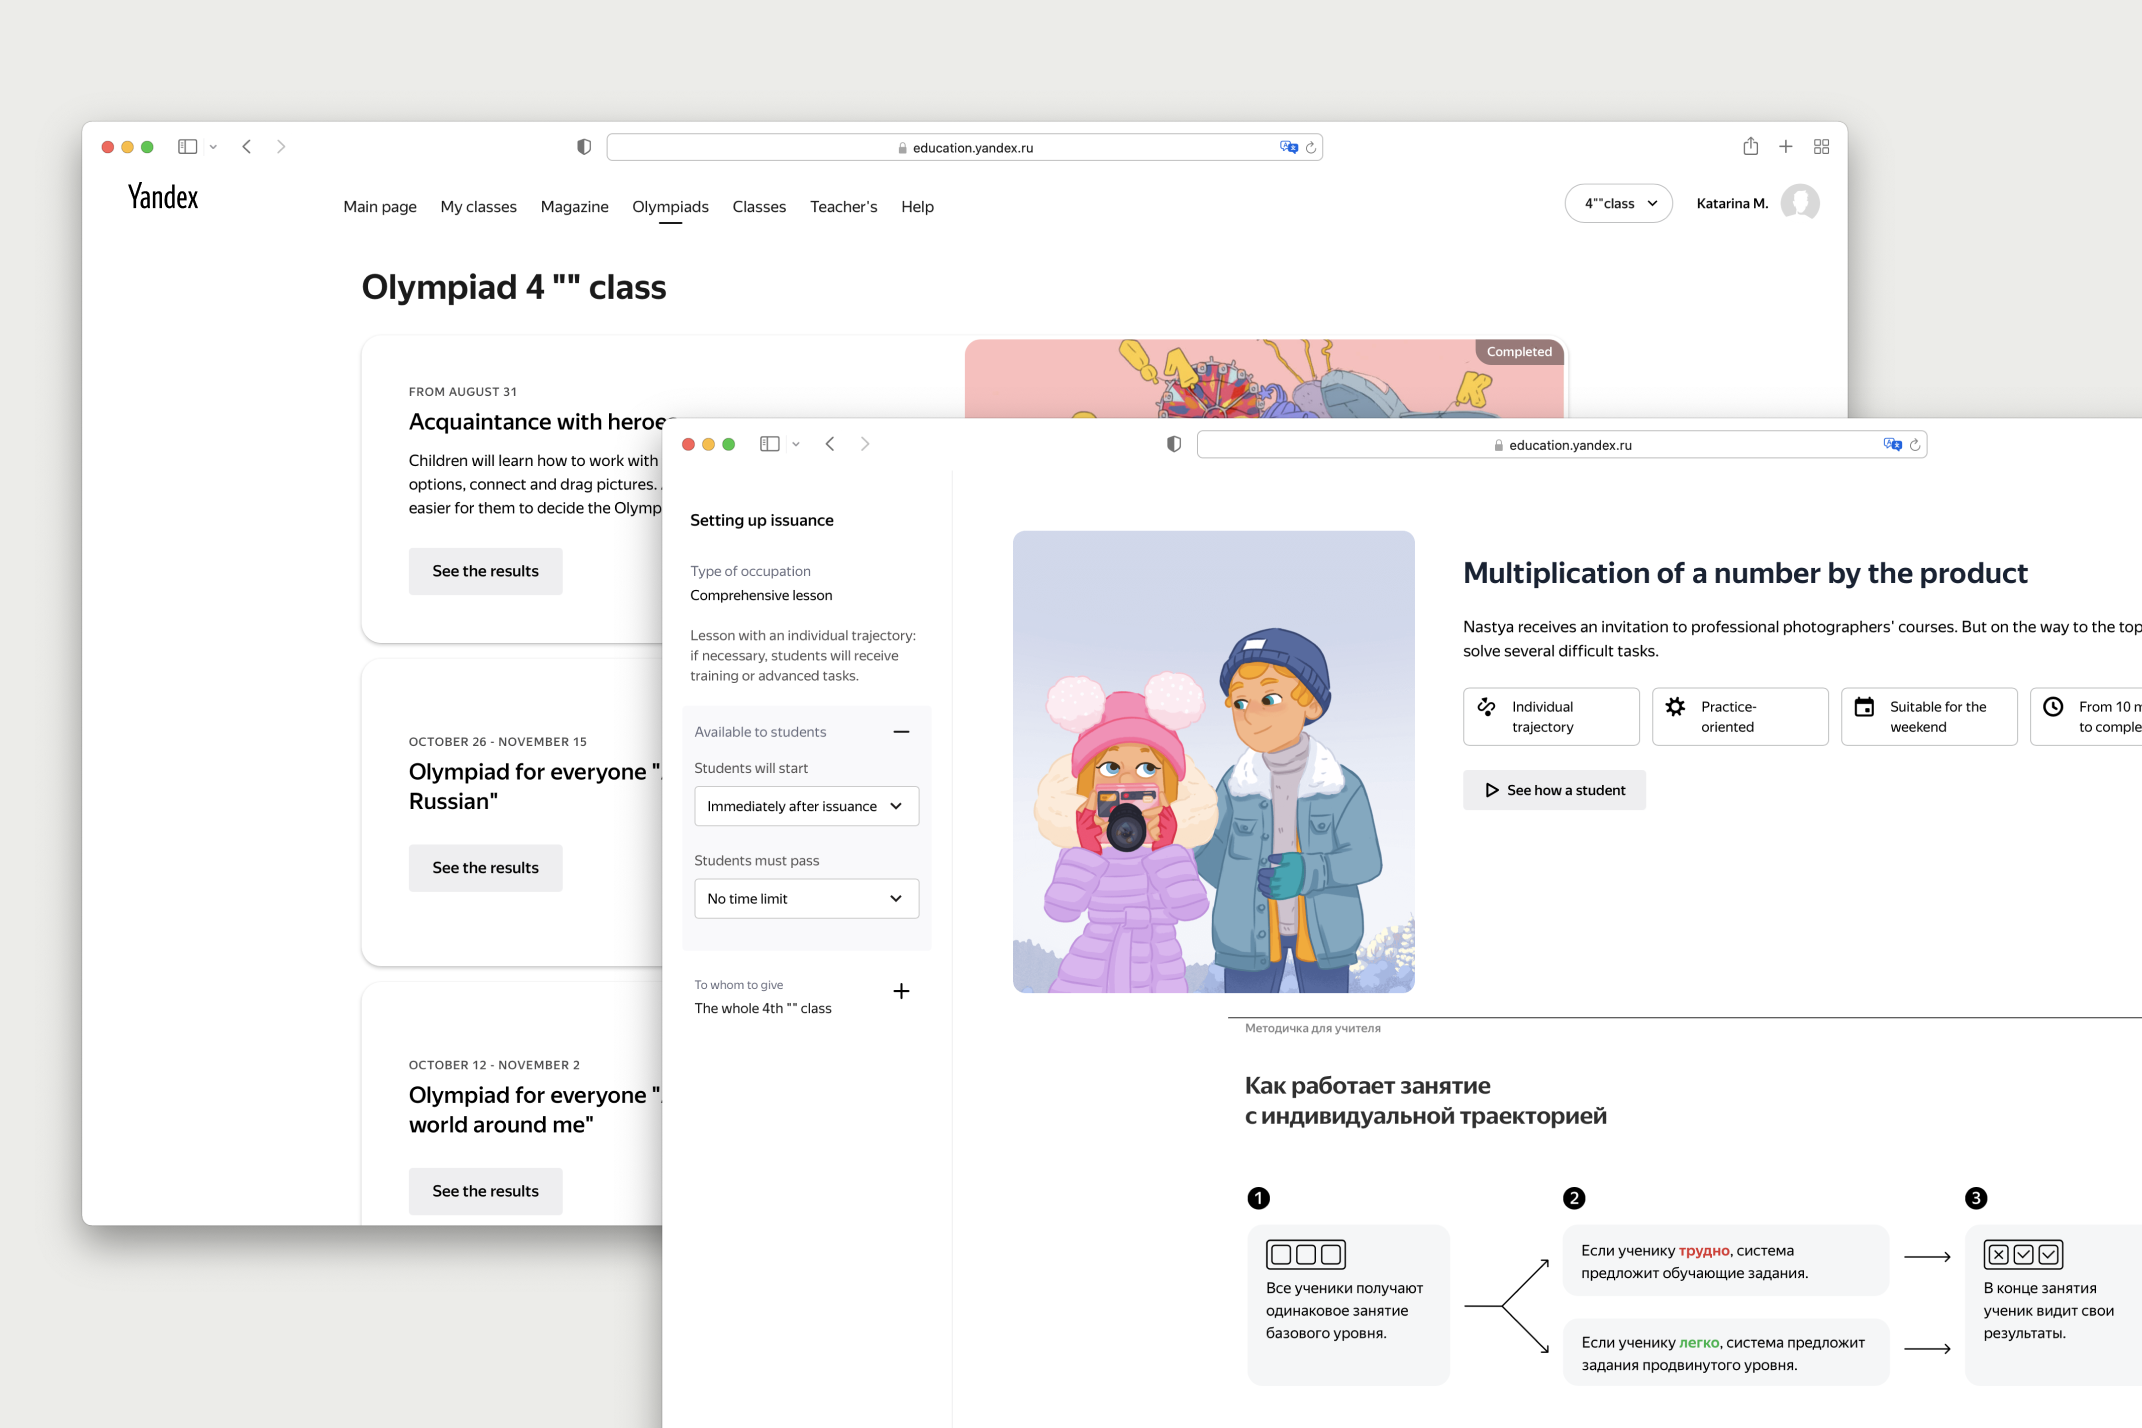This screenshot has height=1428, width=2142.
Task: Click the translate icon in front window address bar
Action: [1891, 445]
